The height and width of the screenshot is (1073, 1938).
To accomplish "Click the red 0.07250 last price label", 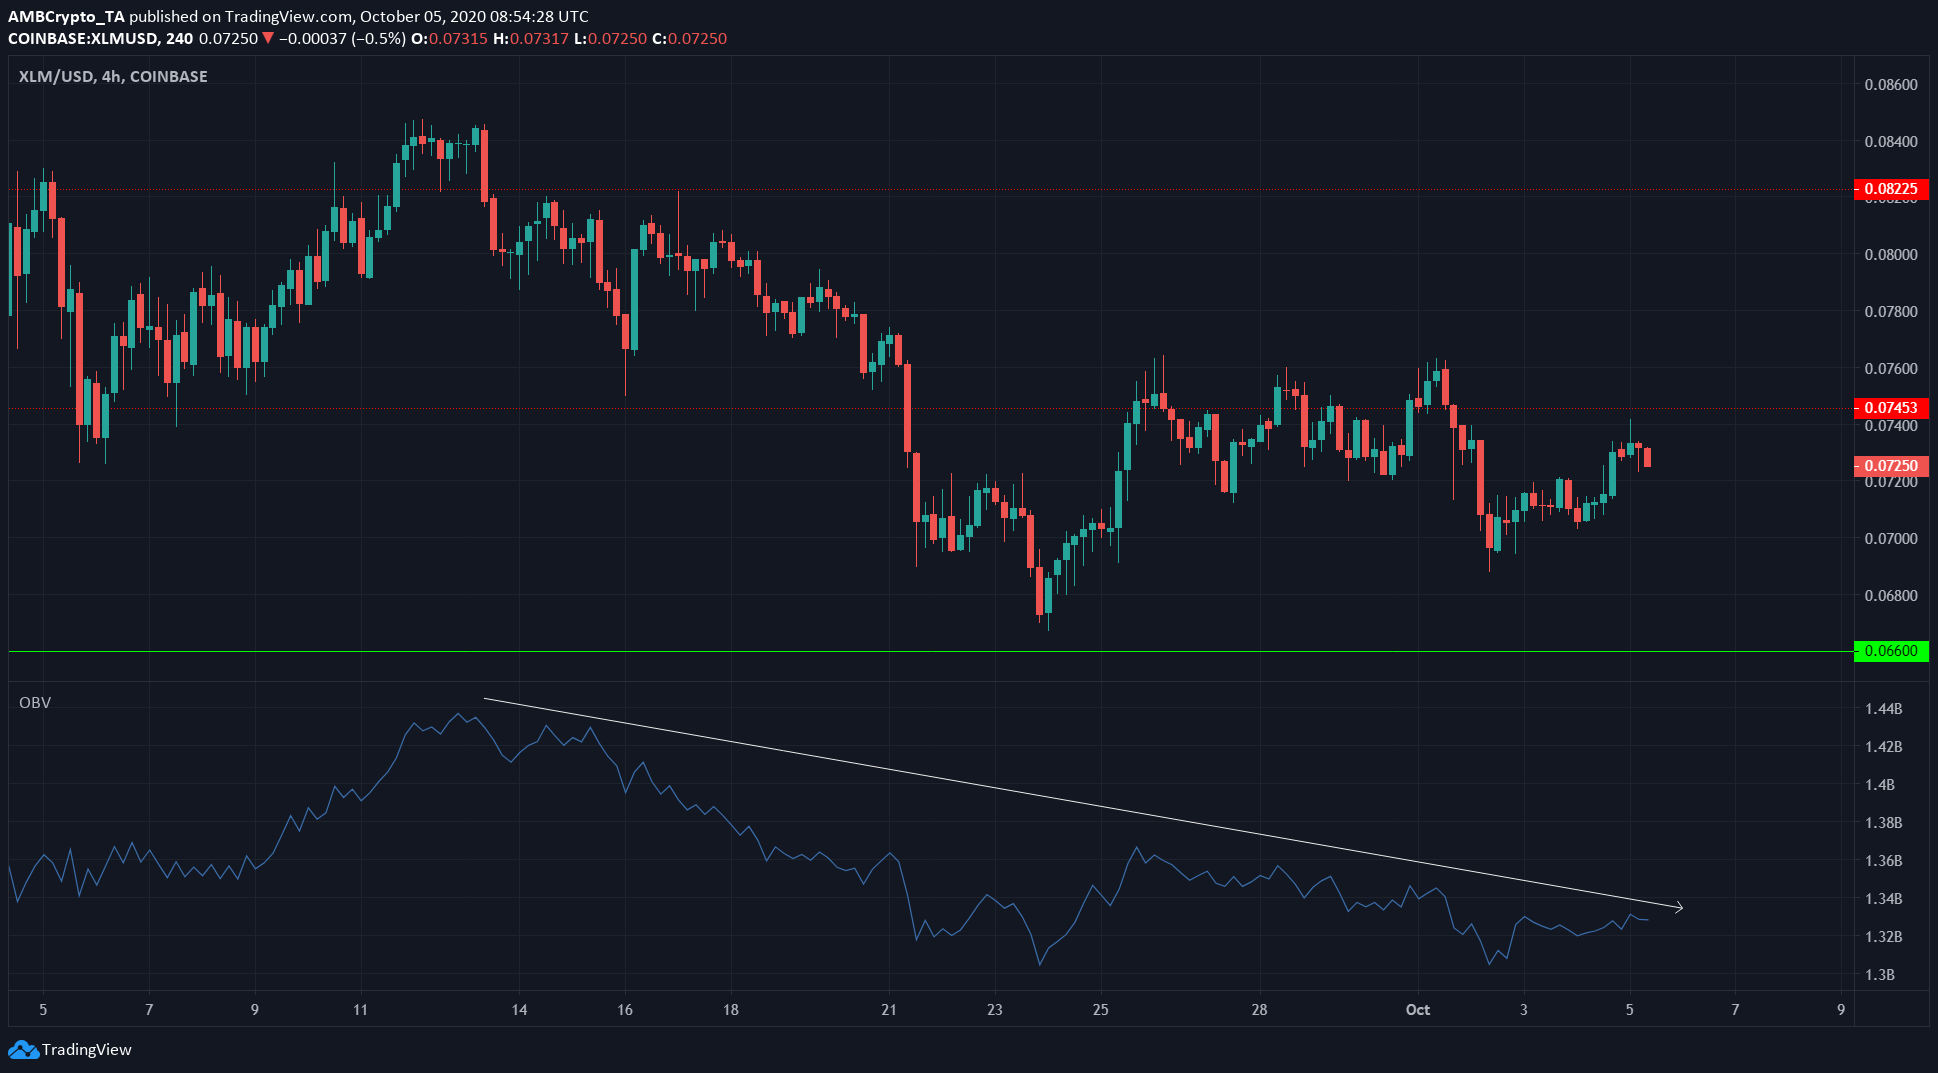I will [1890, 466].
